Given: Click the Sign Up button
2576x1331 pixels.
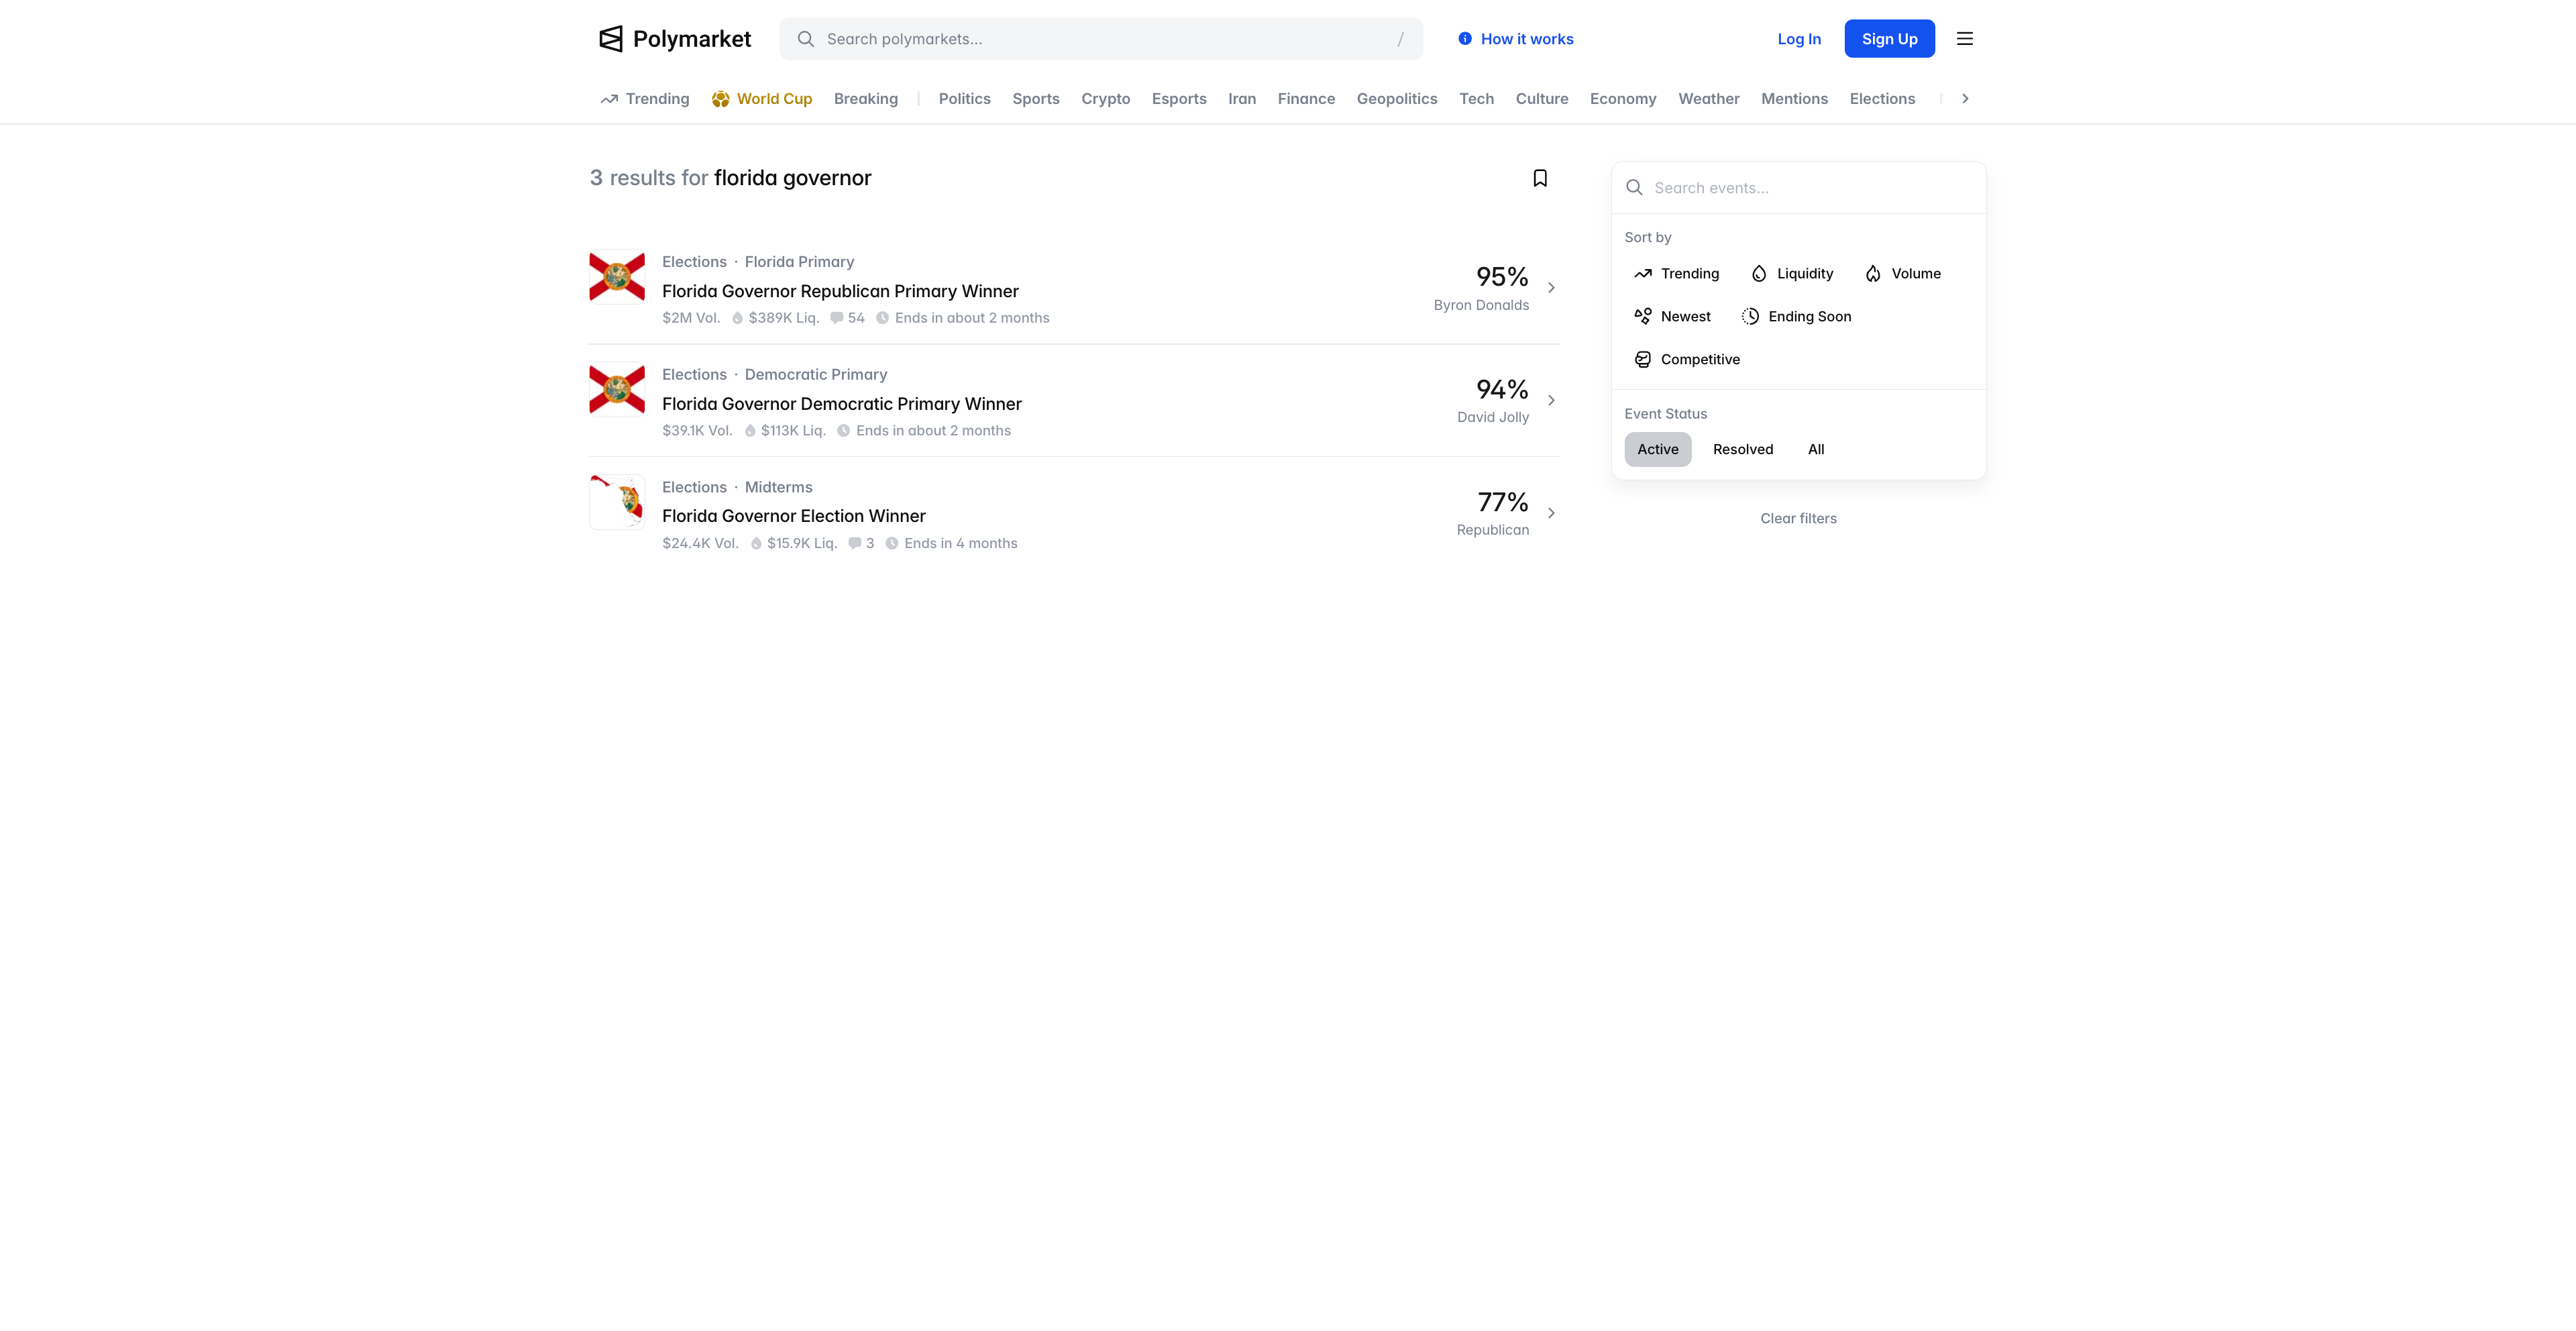Looking at the screenshot, I should [x=1889, y=39].
